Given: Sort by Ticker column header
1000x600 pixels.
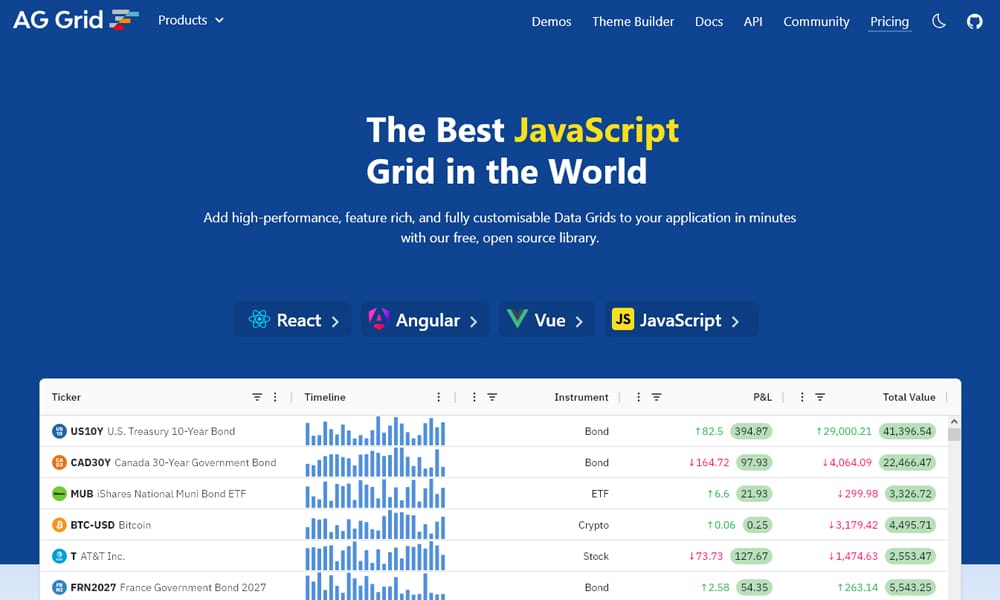Looking at the screenshot, I should pyautogui.click(x=66, y=397).
